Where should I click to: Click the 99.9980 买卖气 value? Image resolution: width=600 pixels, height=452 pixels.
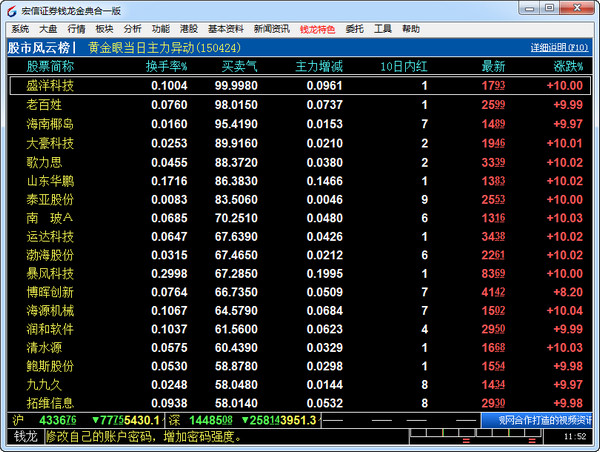click(x=236, y=85)
